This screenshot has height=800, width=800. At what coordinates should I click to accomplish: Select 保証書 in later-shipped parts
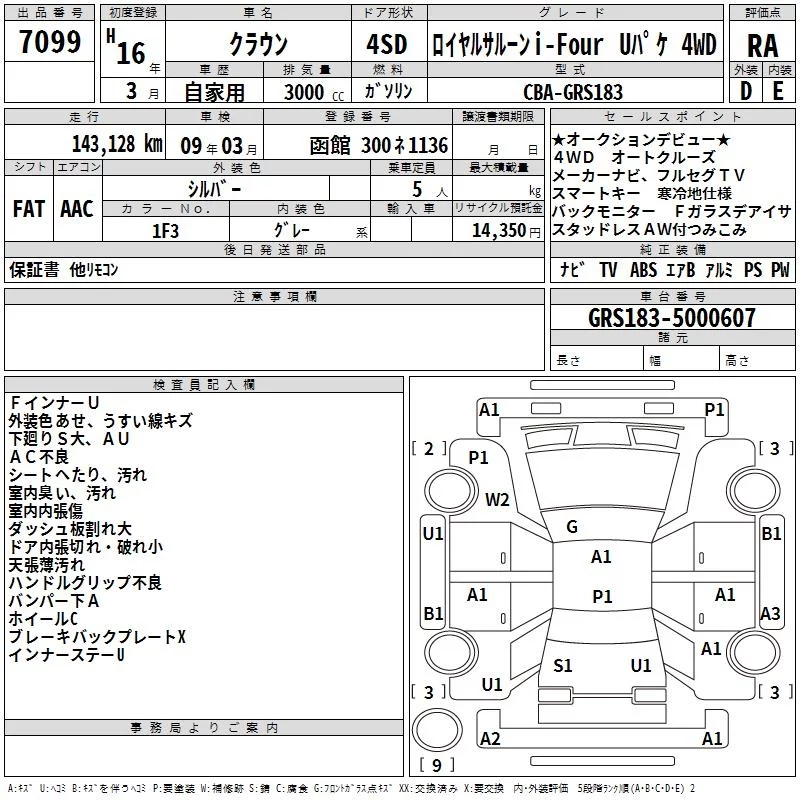tap(34, 269)
